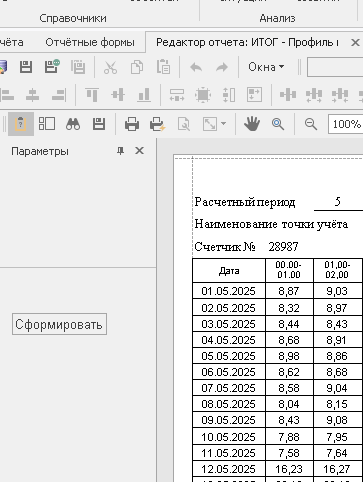
Task: Click the value cell 9,08
Action: point(337,420)
